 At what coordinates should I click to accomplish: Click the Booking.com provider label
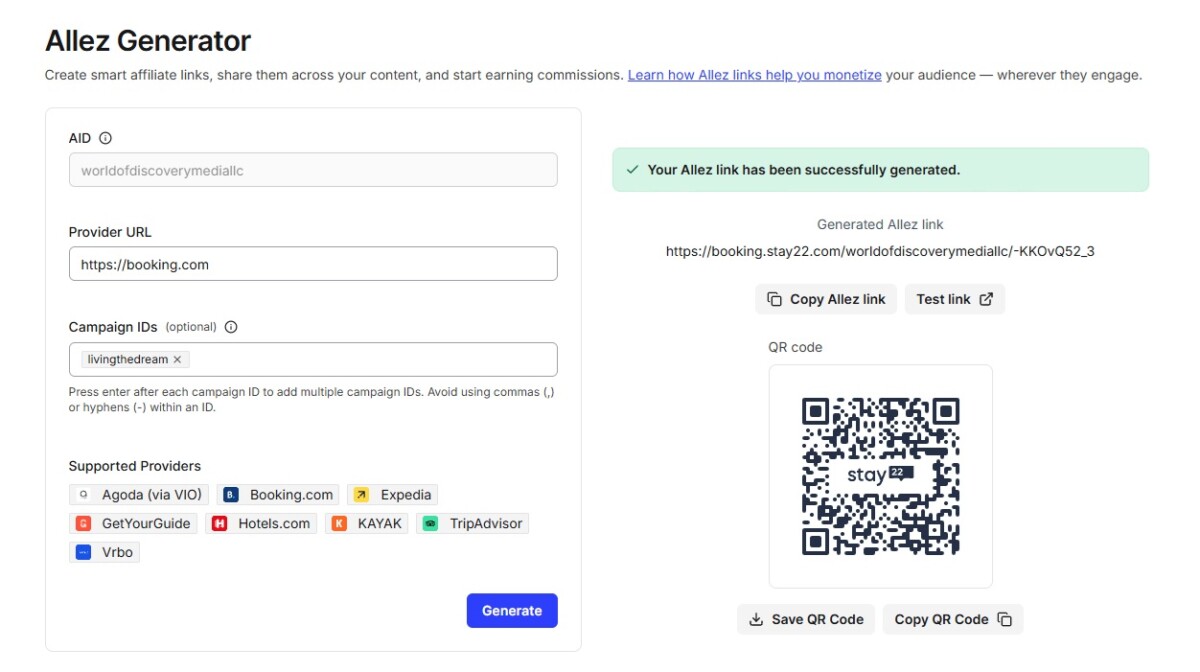pos(291,495)
